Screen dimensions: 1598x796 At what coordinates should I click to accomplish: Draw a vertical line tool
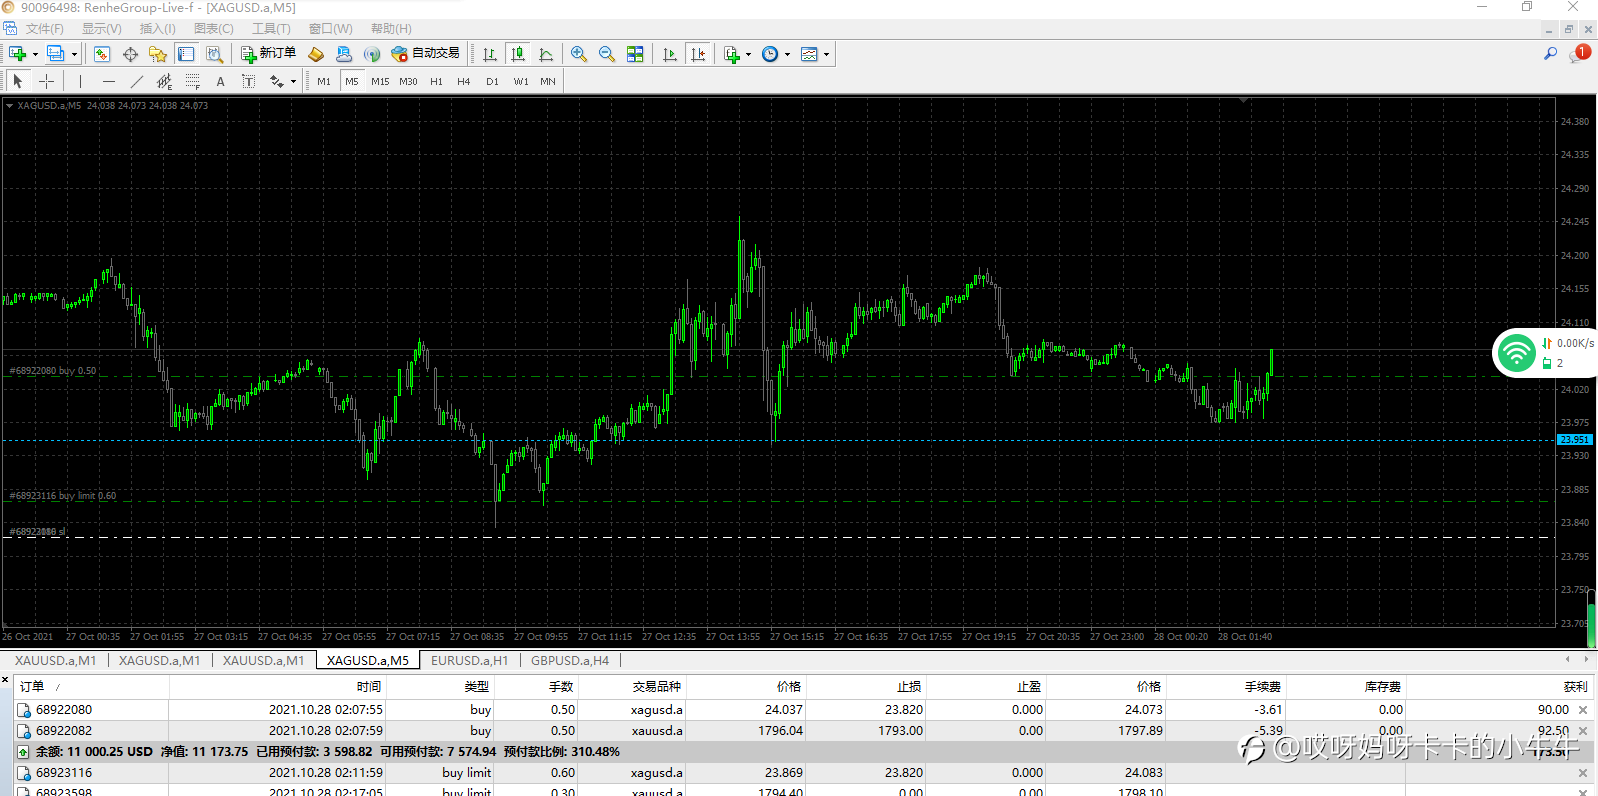tap(81, 81)
